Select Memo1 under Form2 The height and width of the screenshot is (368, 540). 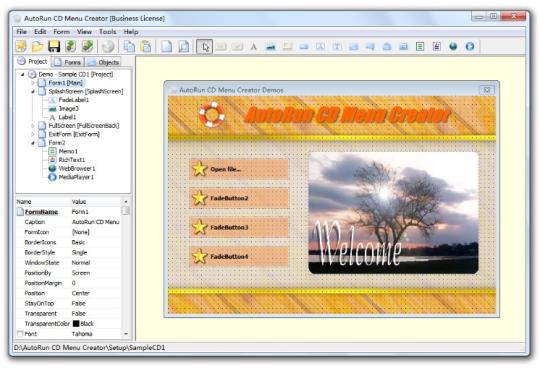[x=68, y=151]
